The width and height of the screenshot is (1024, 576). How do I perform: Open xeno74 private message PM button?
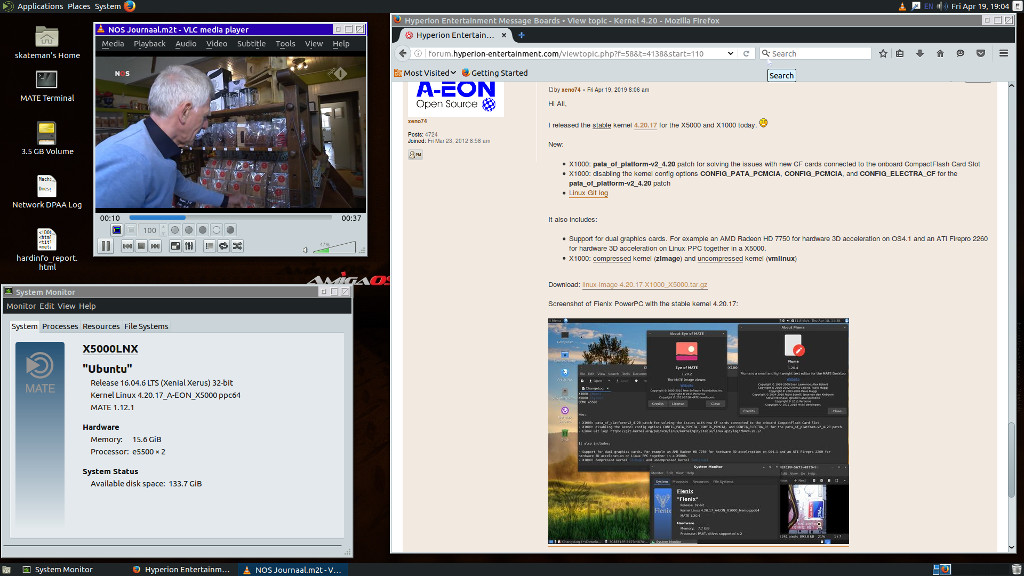coord(415,155)
